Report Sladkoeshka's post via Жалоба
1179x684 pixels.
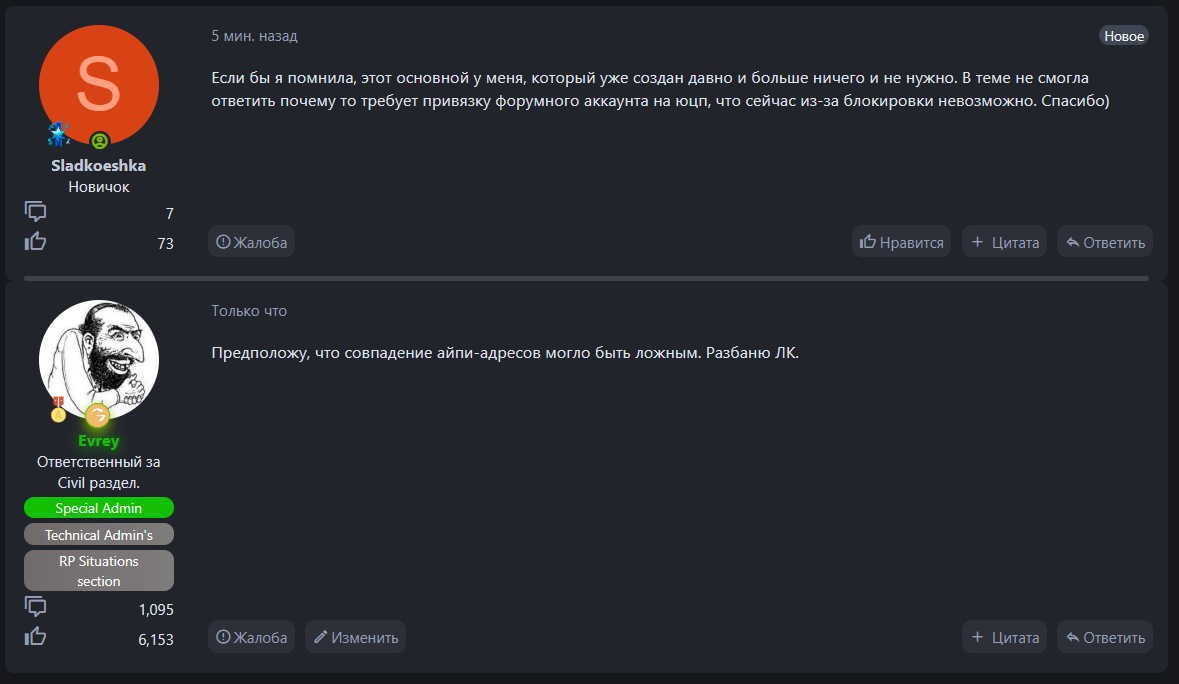[251, 242]
